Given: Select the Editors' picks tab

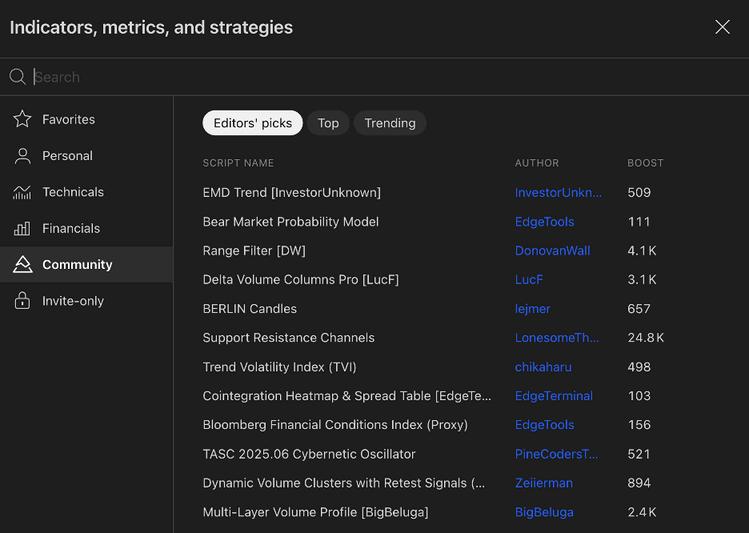Looking at the screenshot, I should 252,123.
